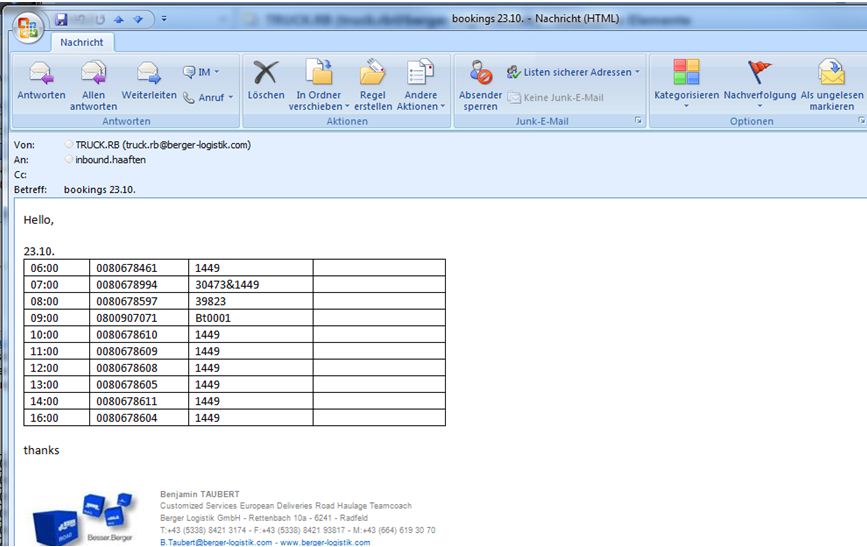This screenshot has width=867, height=547.
Task: Switch to the Nachricht ribbon tab
Action: pyautogui.click(x=82, y=42)
